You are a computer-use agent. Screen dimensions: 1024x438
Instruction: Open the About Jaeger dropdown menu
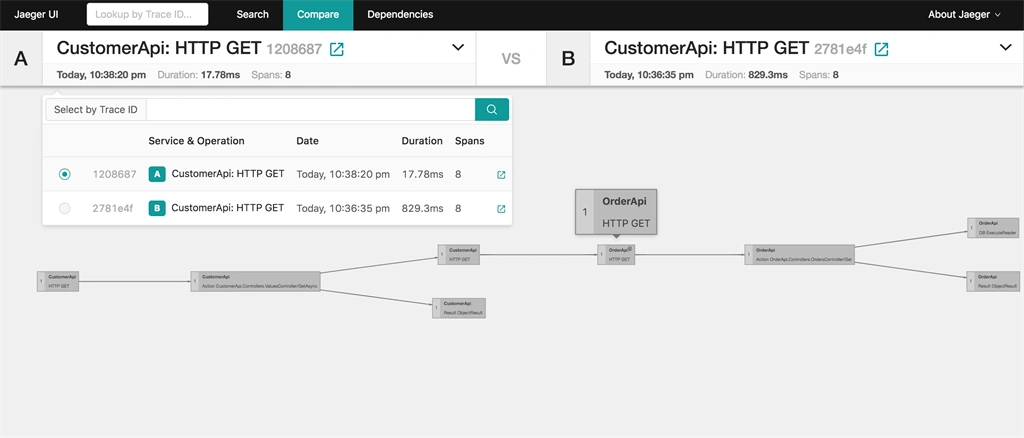coord(964,14)
